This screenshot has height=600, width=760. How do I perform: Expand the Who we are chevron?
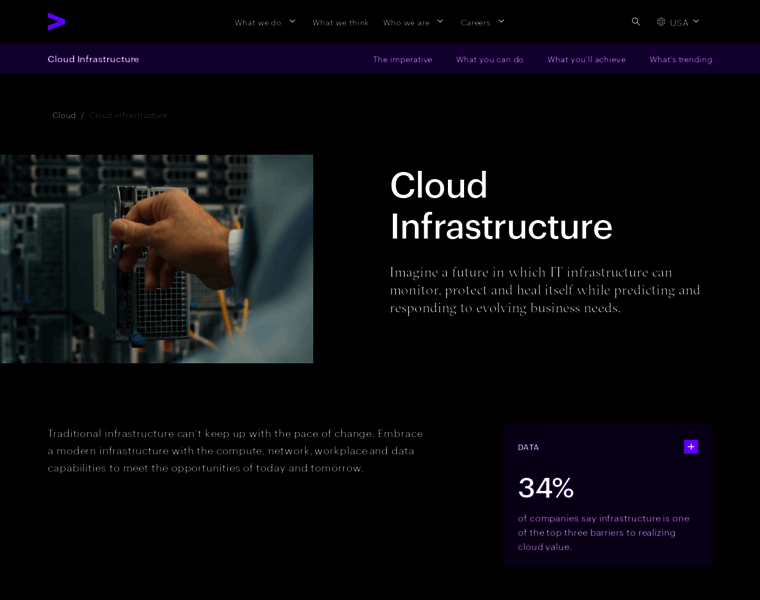[440, 21]
